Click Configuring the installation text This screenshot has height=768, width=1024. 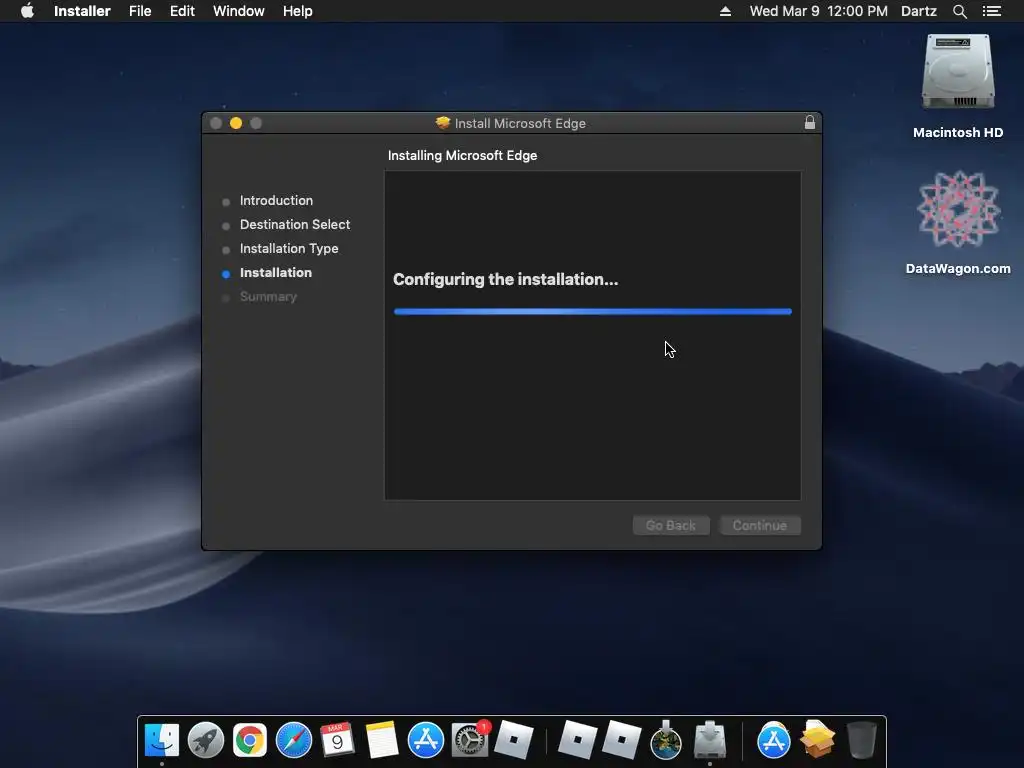(x=505, y=280)
